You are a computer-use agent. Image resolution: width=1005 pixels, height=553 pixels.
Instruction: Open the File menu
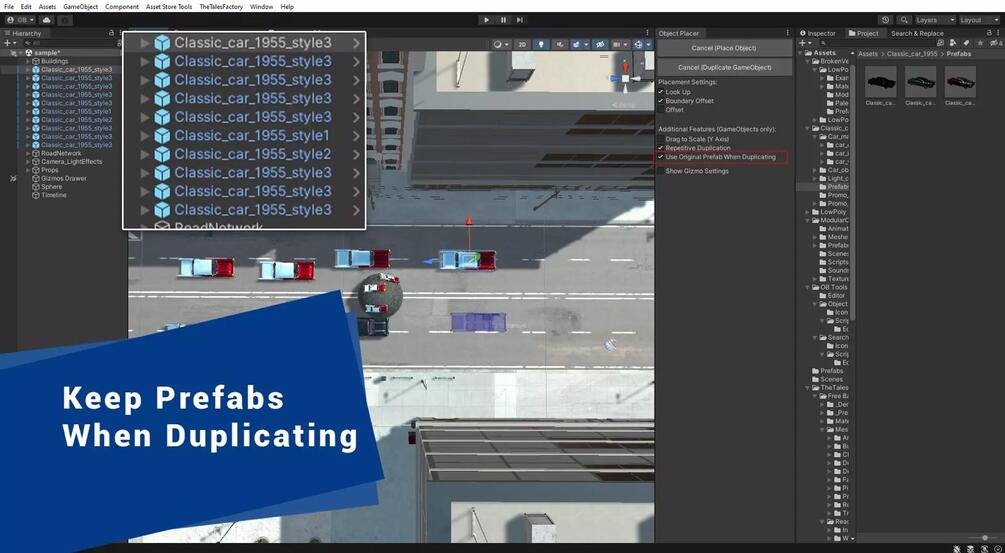(x=9, y=6)
